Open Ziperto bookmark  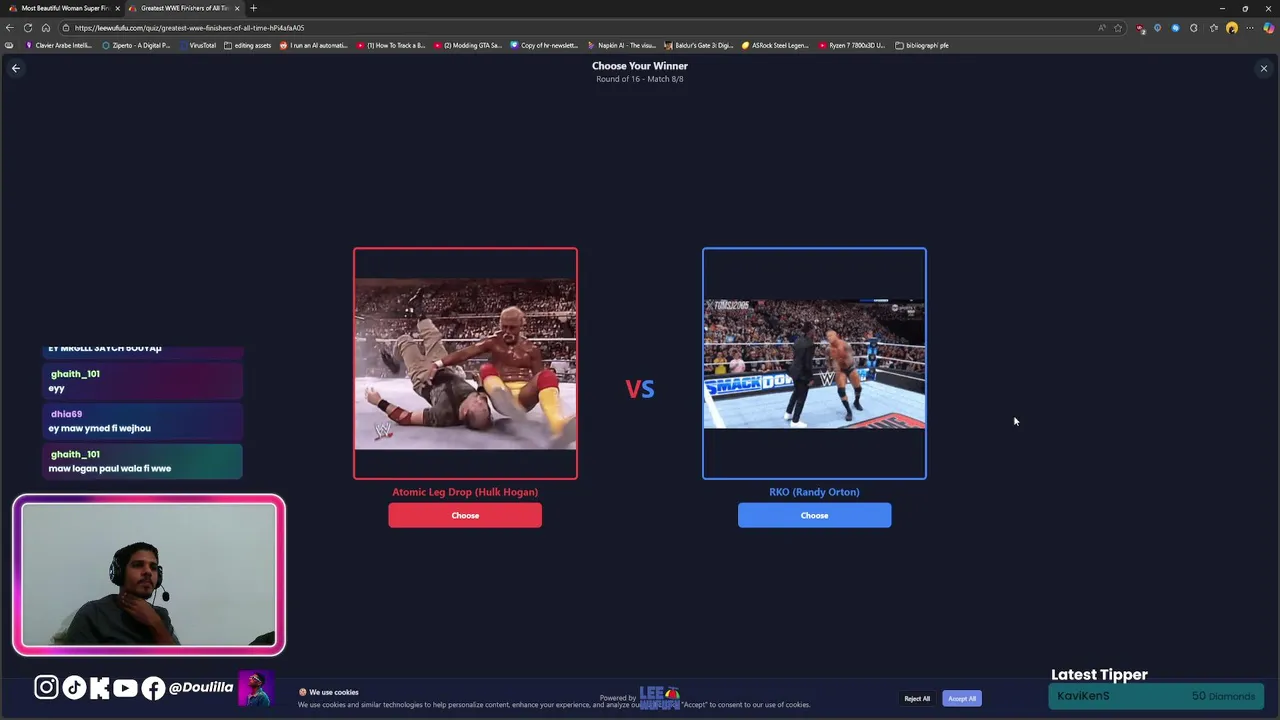(136, 45)
